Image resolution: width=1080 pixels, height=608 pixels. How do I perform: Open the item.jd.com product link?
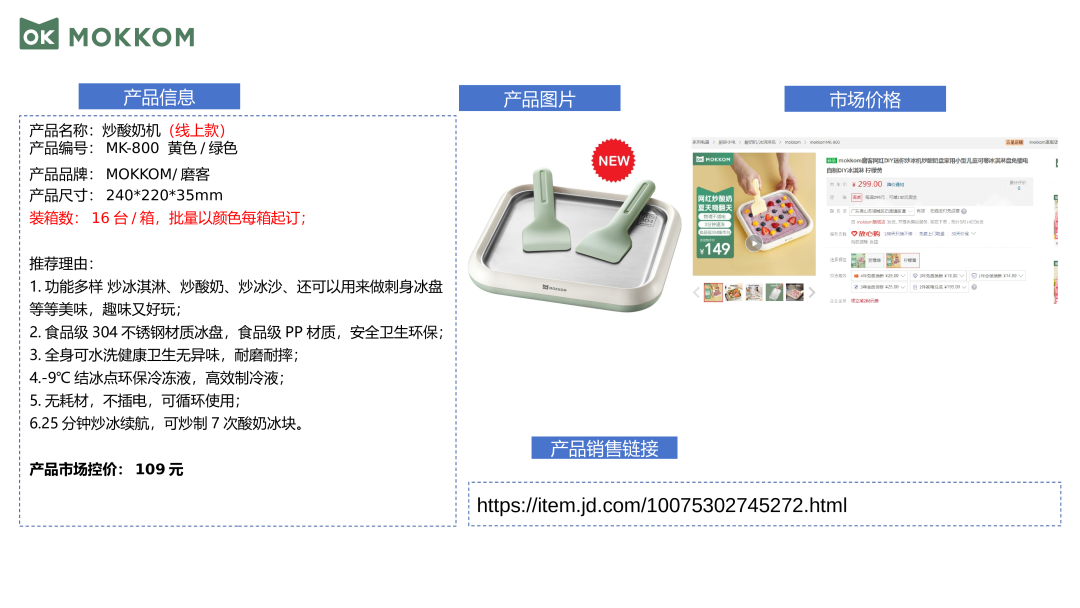662,505
